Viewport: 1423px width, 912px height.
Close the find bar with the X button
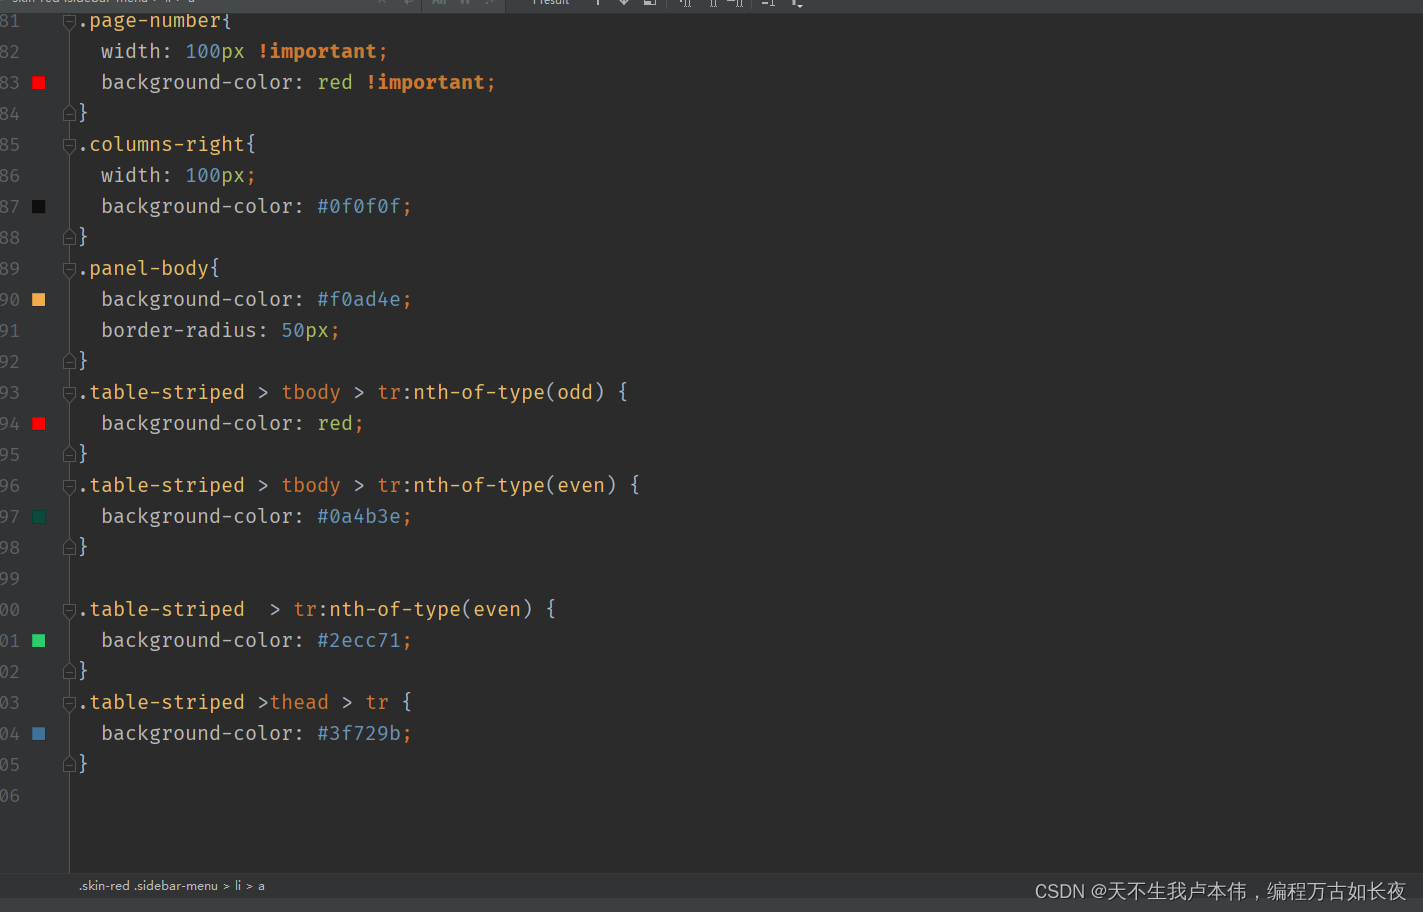(383, 4)
